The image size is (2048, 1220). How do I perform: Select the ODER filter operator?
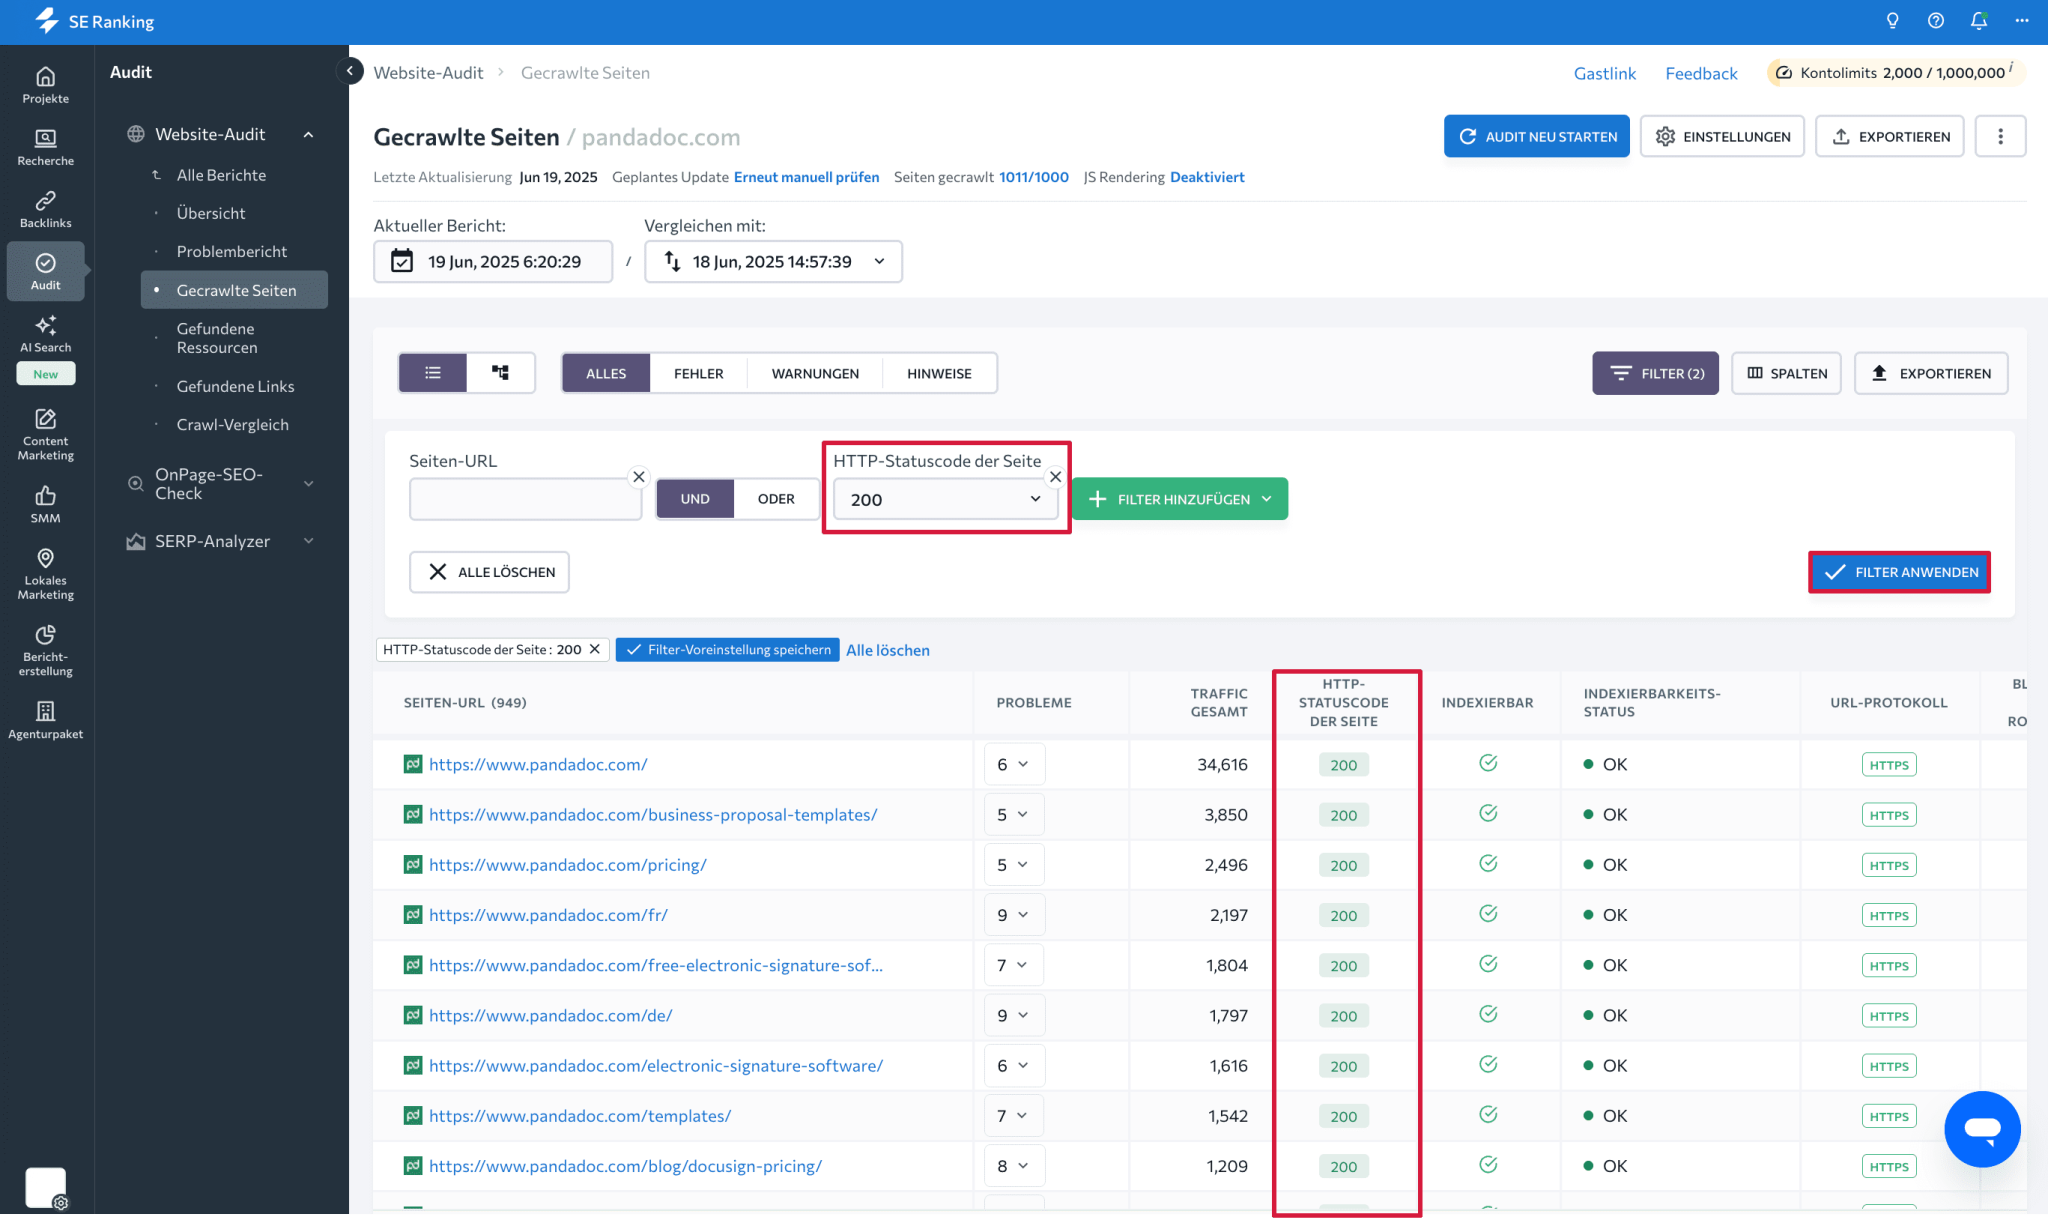[x=775, y=499]
